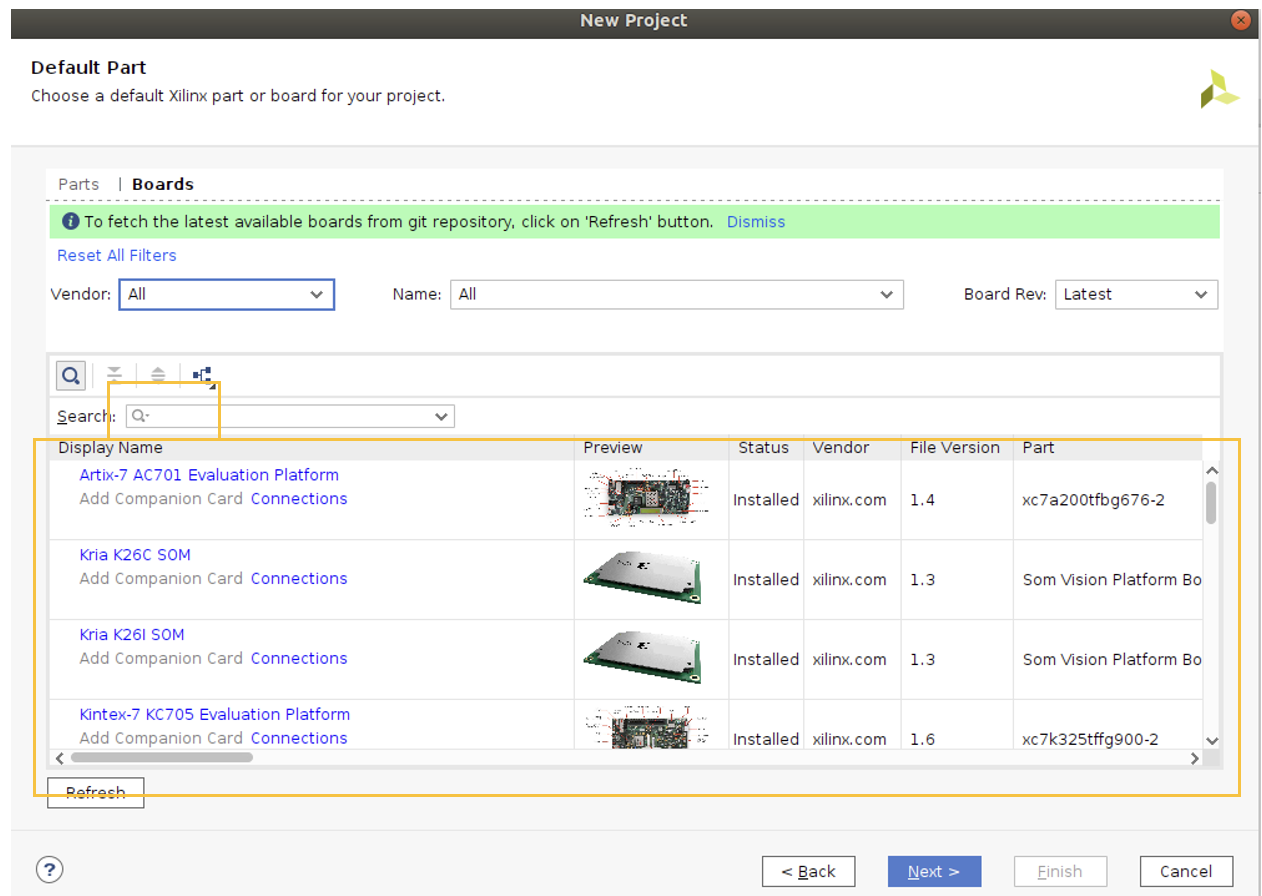Close the New Project dialog window

[1241, 20]
